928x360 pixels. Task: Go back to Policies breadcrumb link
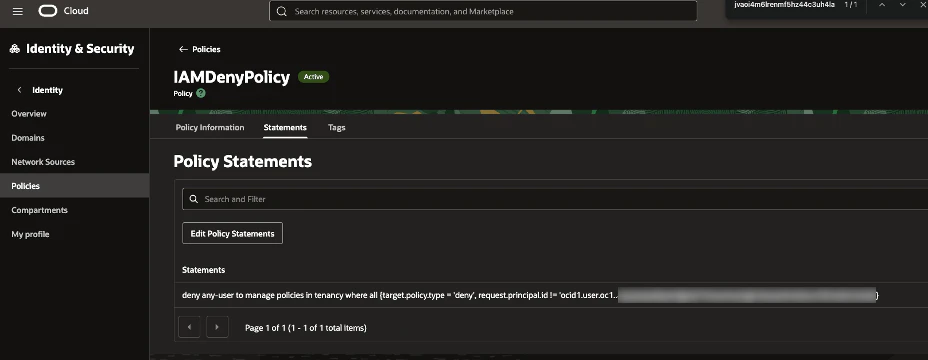[200, 50]
